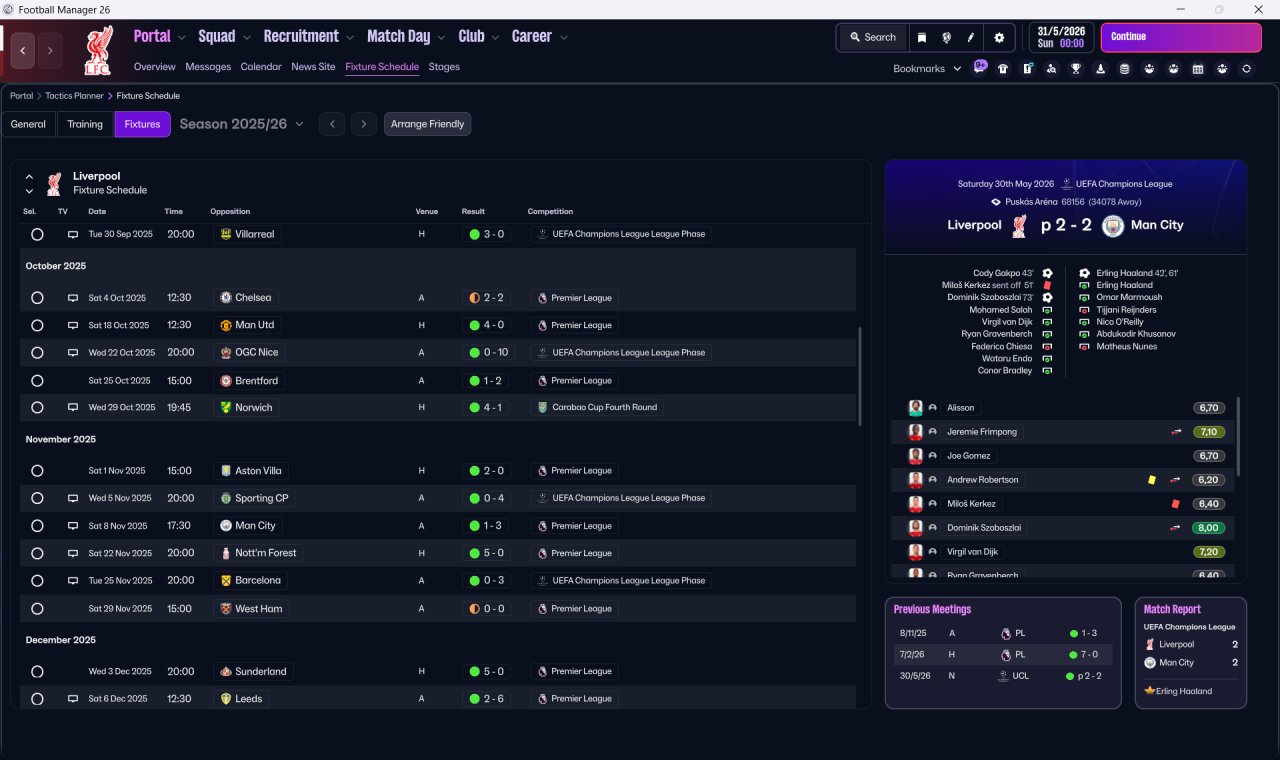This screenshot has width=1280, height=760.
Task: Open the Bookmarks dropdown
Action: click(927, 69)
